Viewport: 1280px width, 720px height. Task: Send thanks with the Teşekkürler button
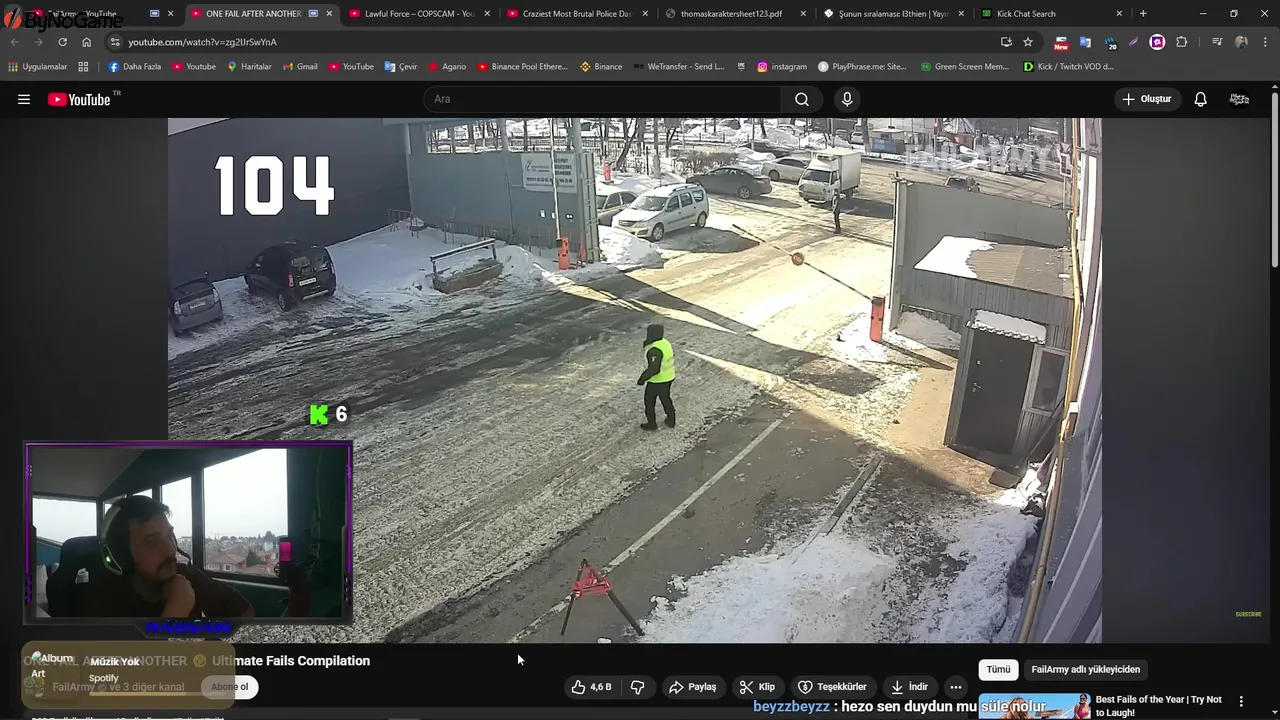pos(832,687)
